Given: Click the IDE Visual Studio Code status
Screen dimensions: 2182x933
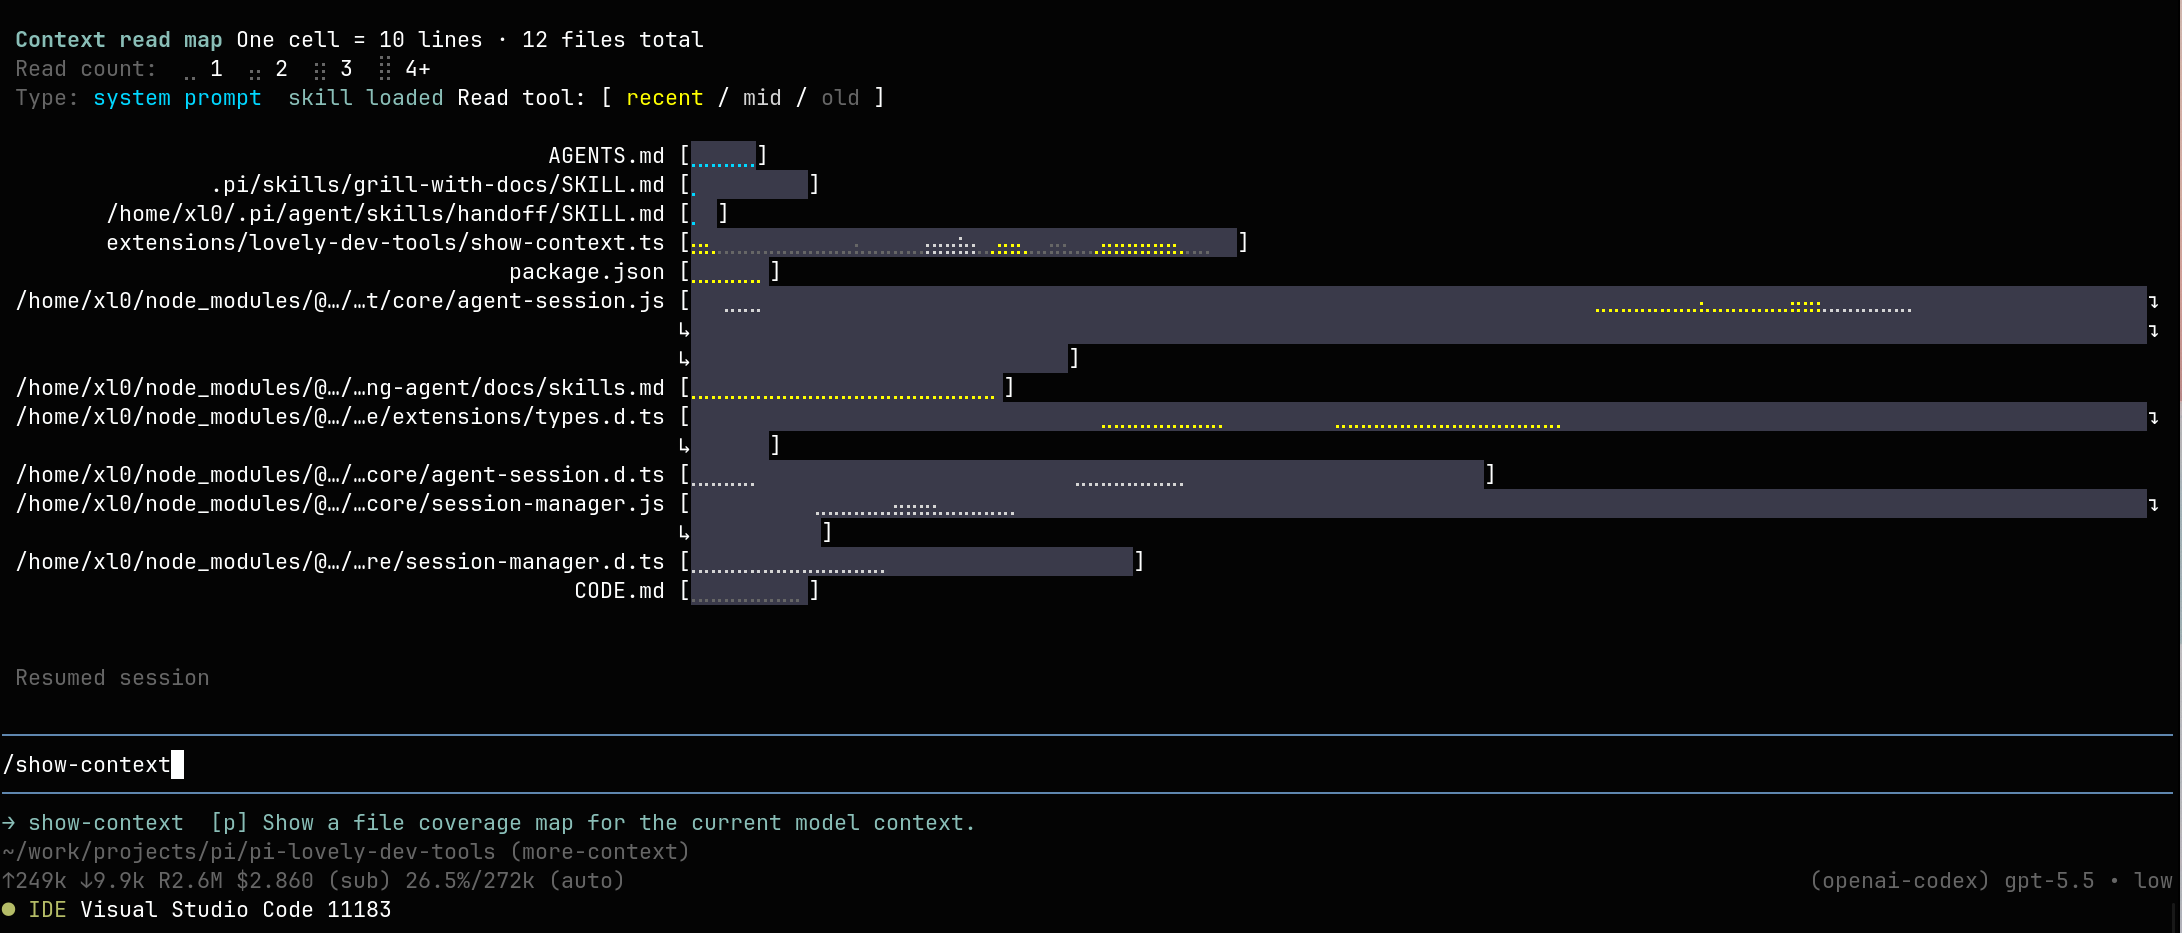Looking at the screenshot, I should pyautogui.click(x=209, y=910).
